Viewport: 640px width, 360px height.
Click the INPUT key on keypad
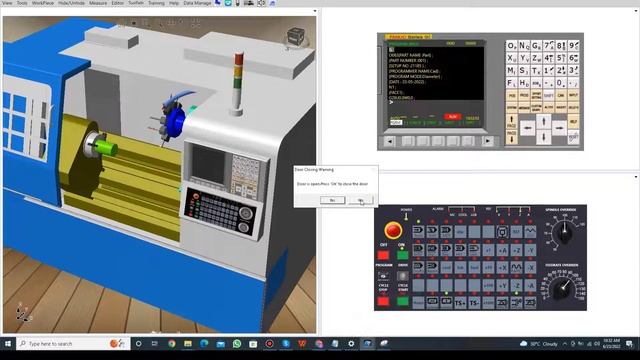tap(573, 96)
